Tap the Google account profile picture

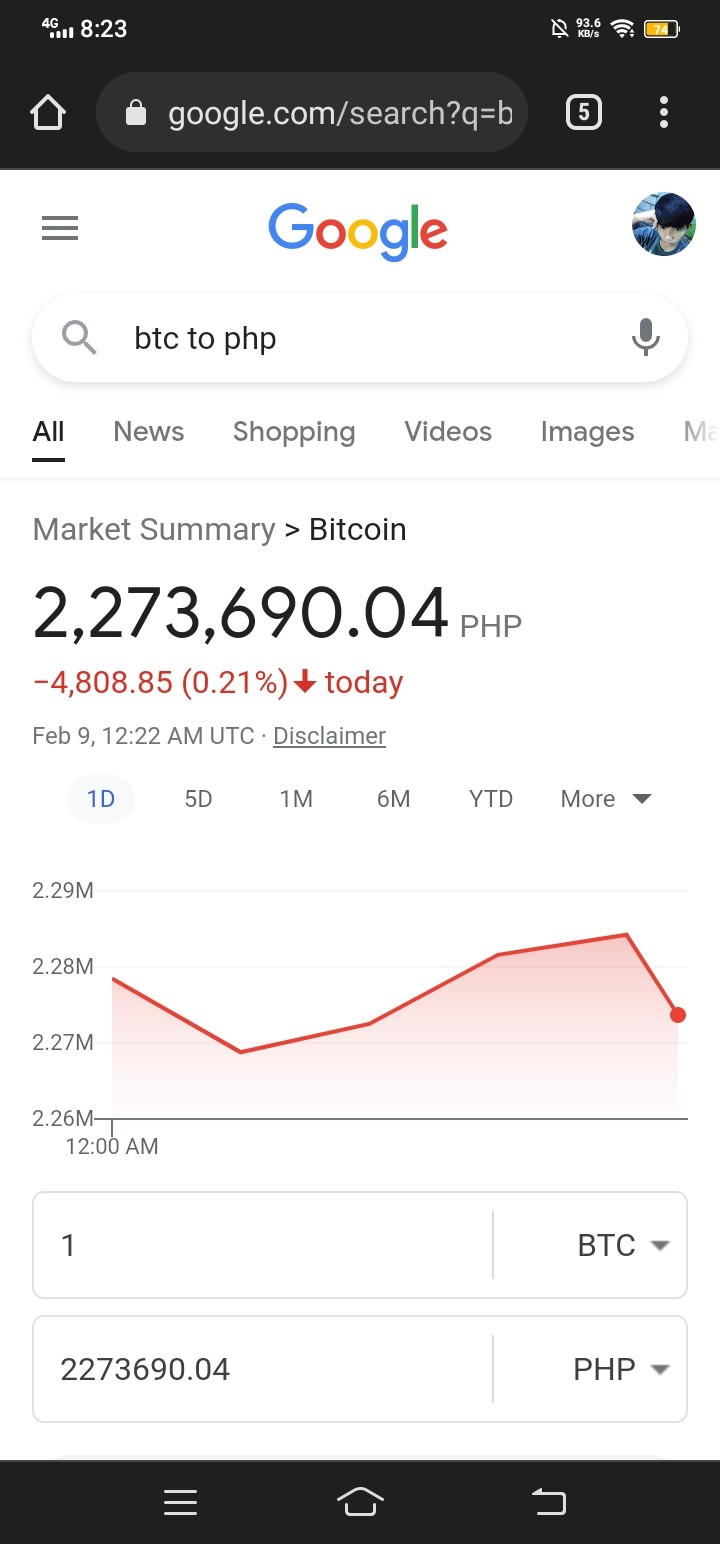coord(664,225)
